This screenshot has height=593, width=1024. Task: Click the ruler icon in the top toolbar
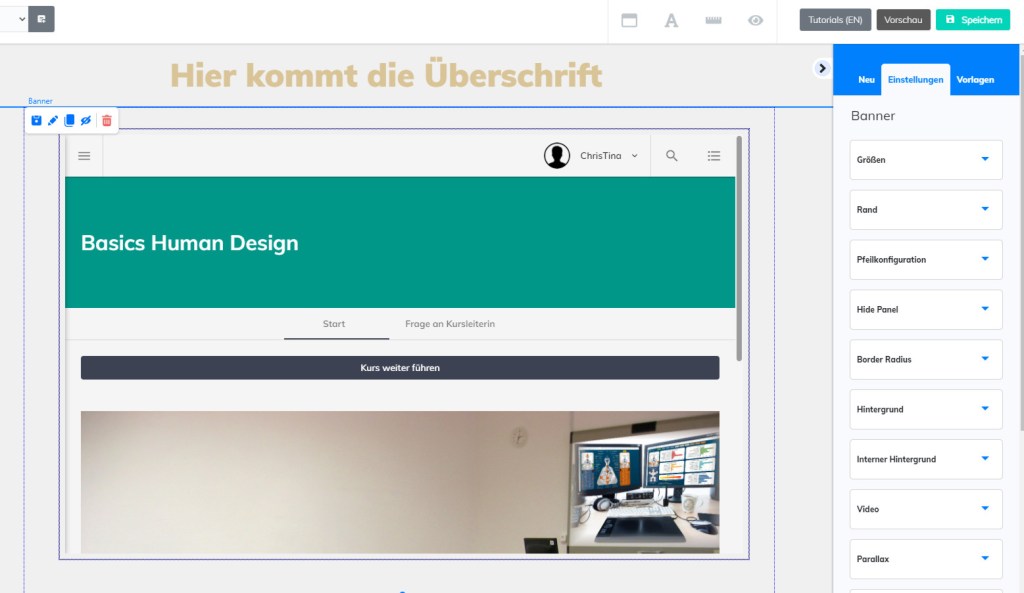(713, 20)
